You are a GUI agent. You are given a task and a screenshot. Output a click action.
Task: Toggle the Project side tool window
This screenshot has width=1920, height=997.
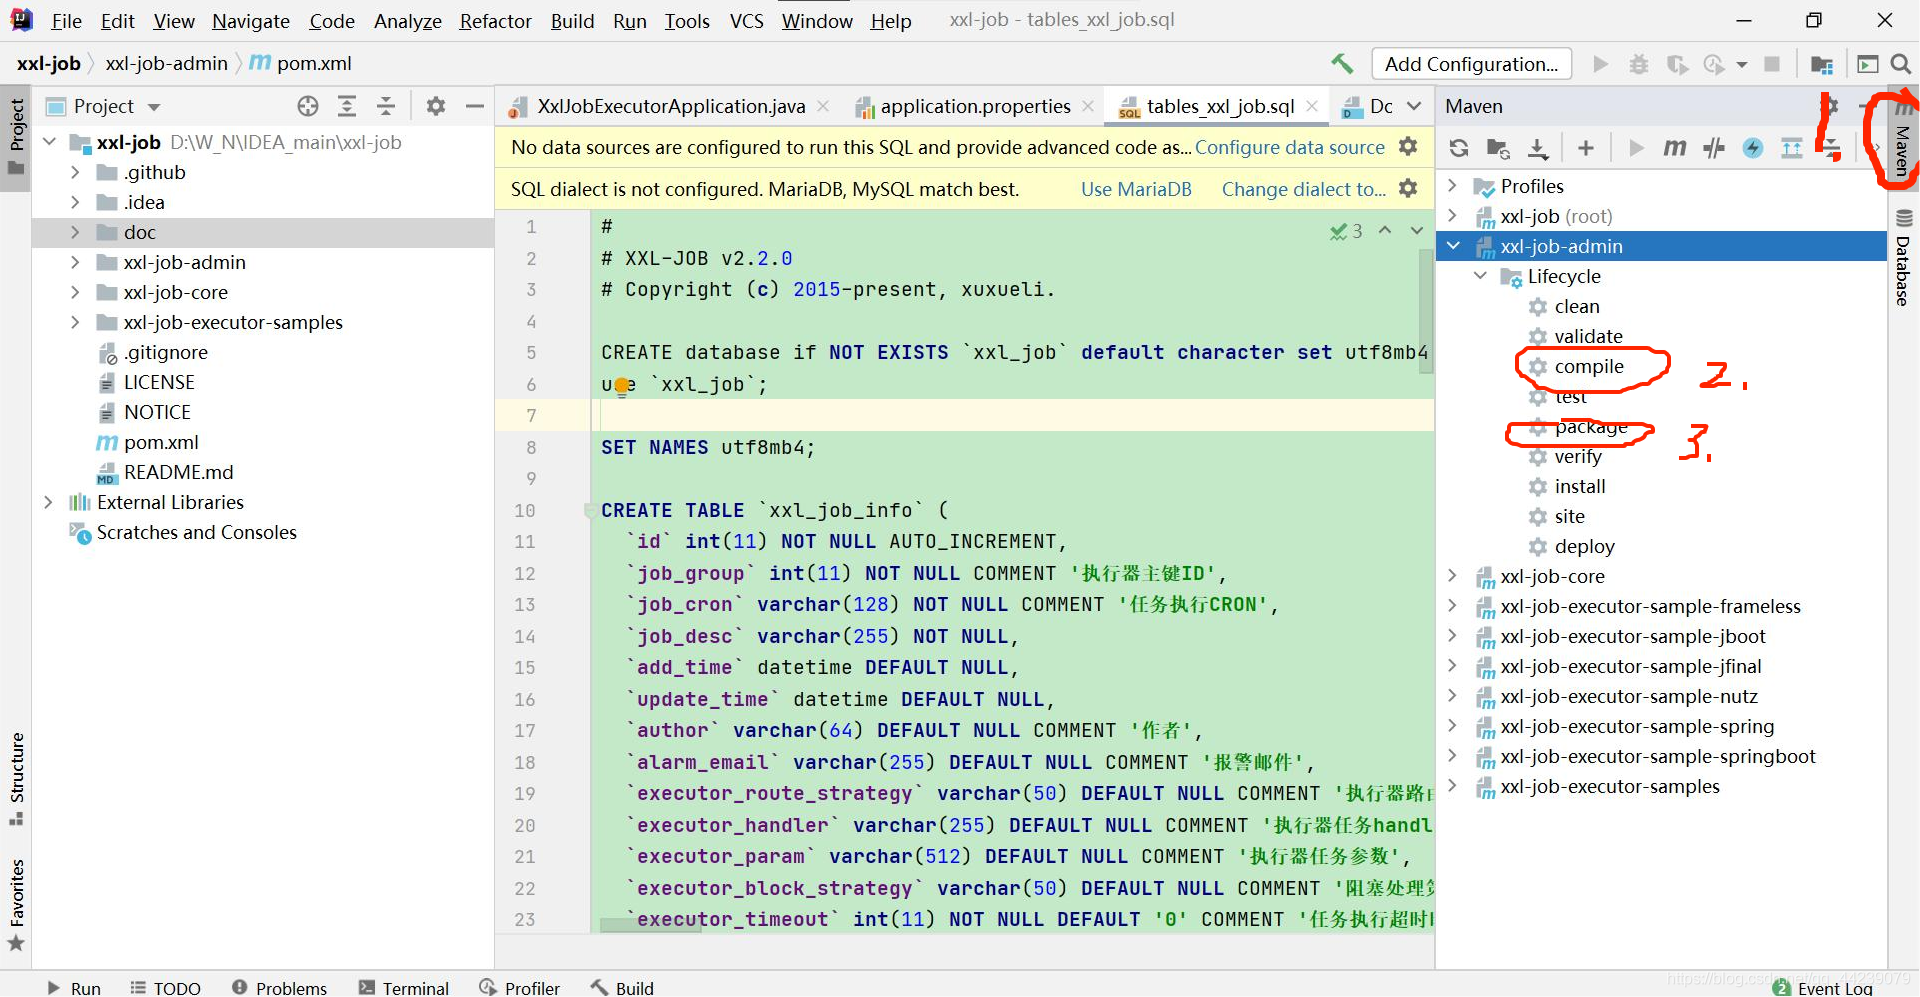(17, 136)
